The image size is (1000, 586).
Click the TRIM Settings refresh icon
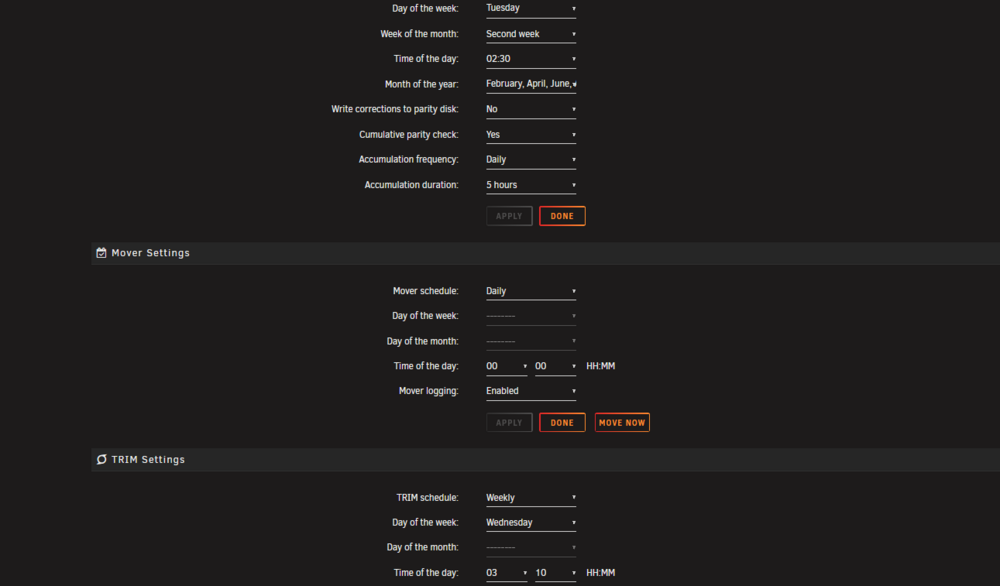tap(101, 460)
